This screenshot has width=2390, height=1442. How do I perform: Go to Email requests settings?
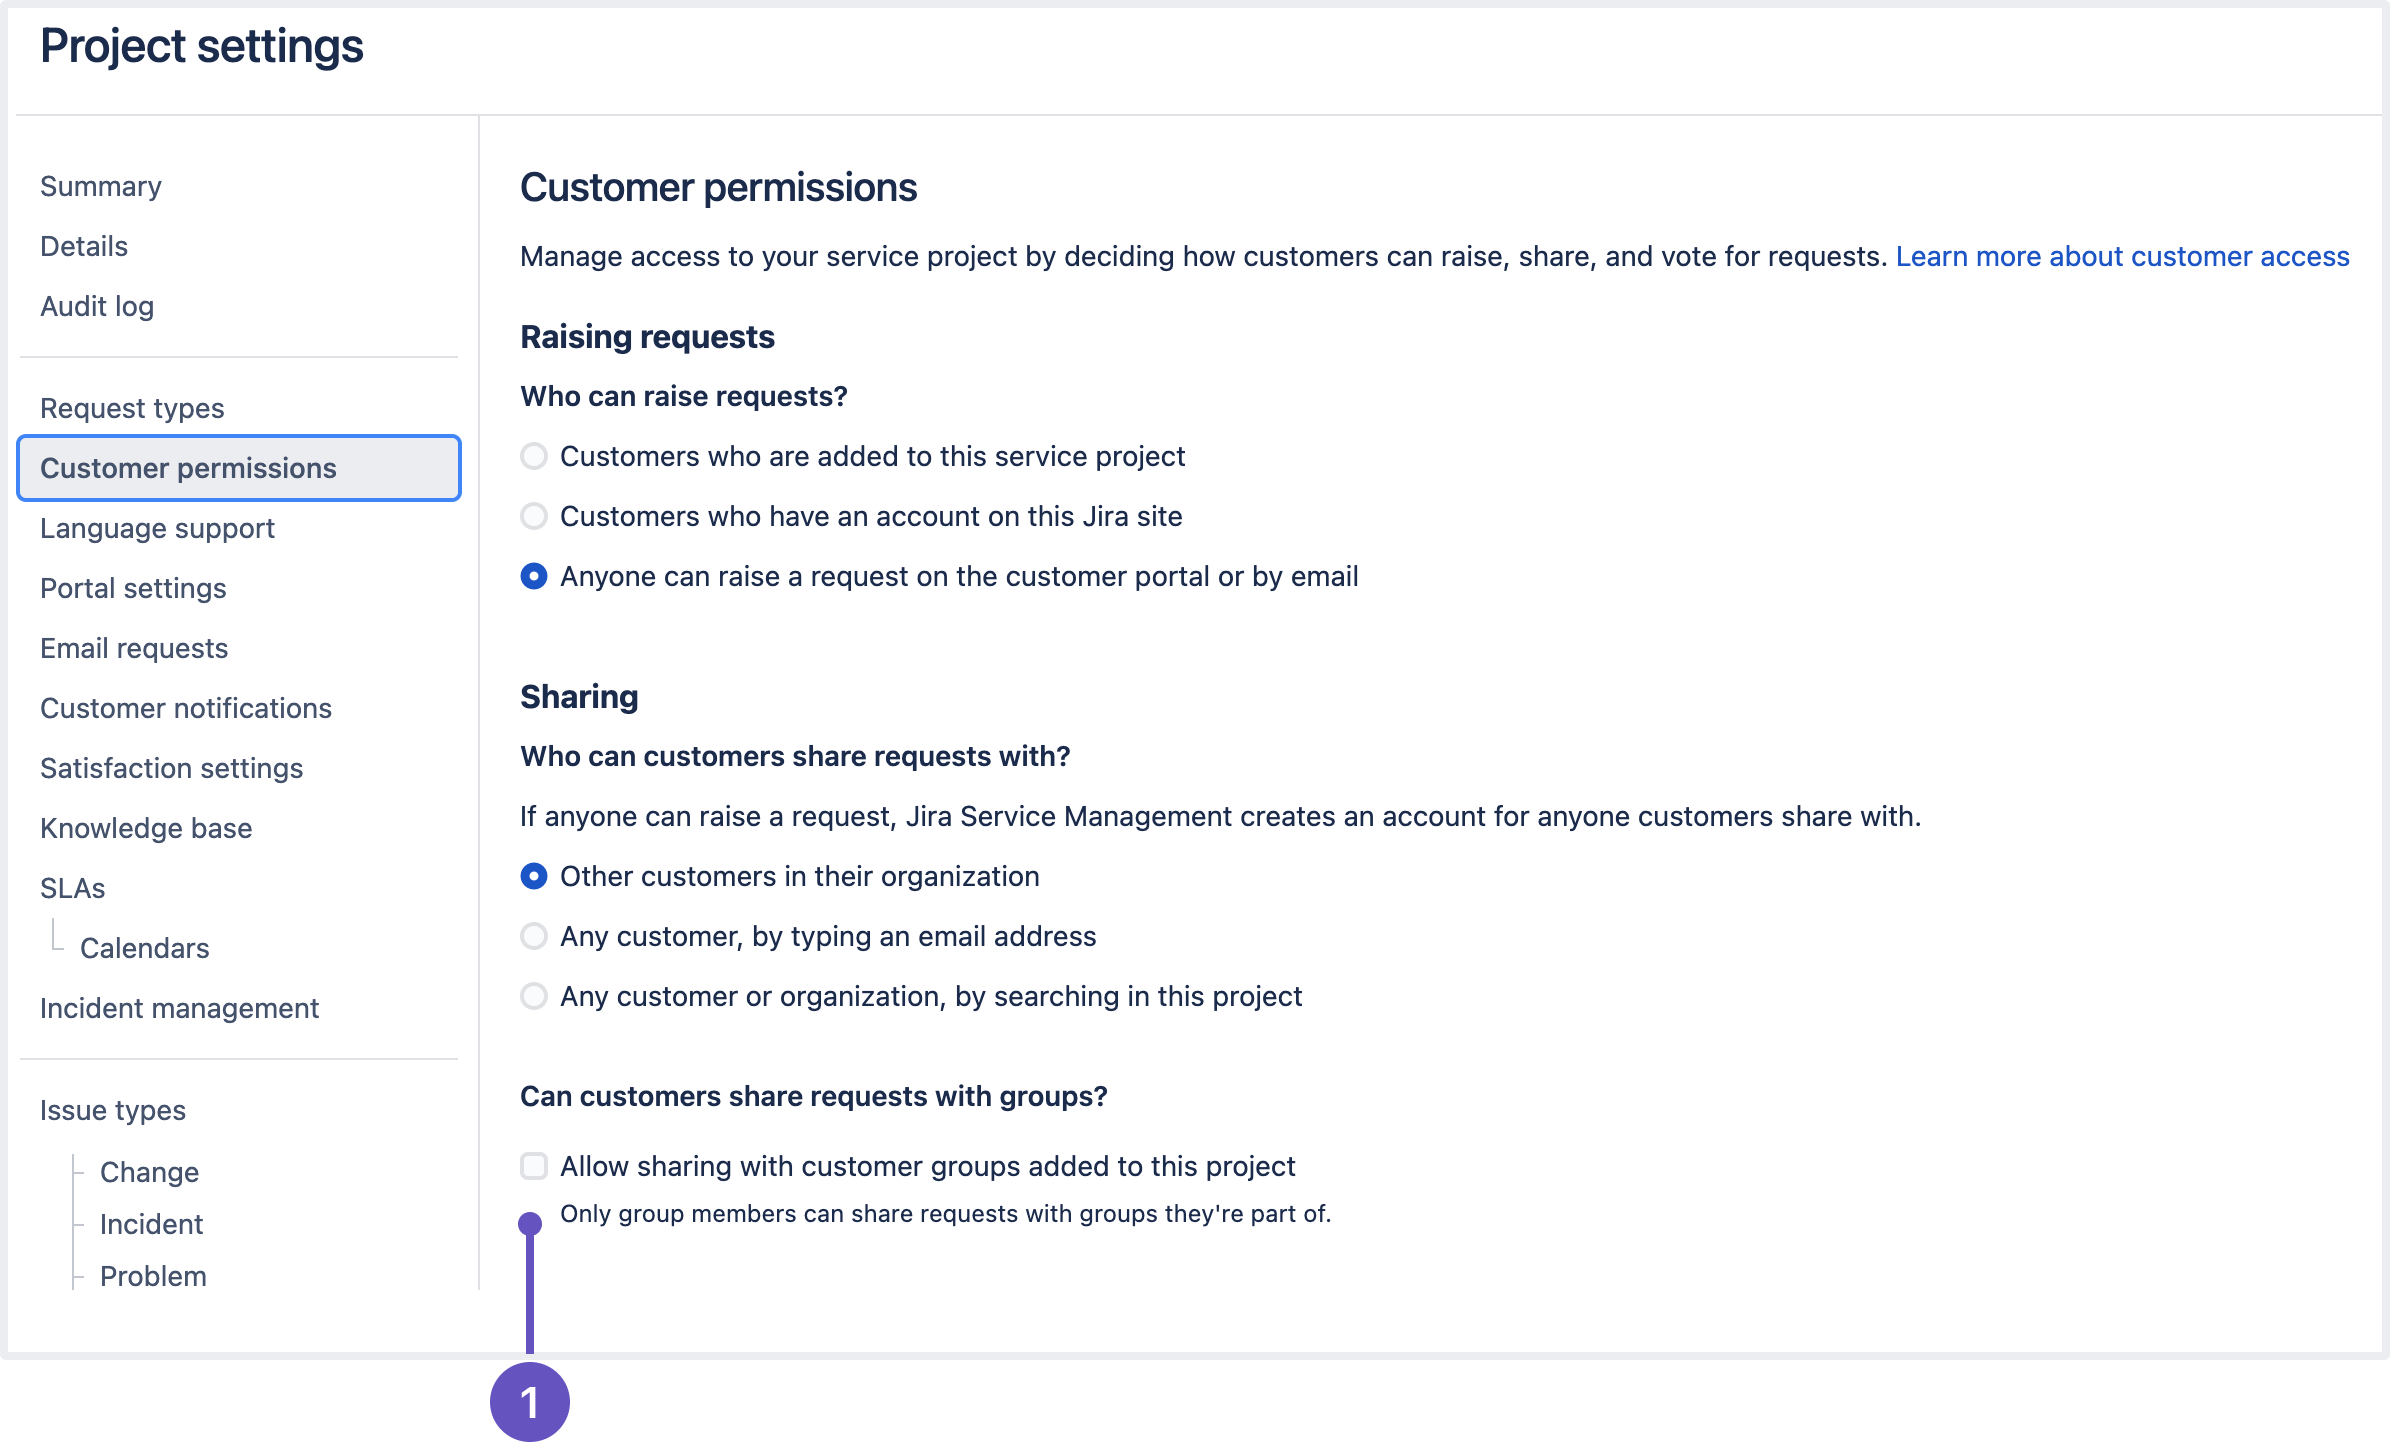(x=134, y=649)
